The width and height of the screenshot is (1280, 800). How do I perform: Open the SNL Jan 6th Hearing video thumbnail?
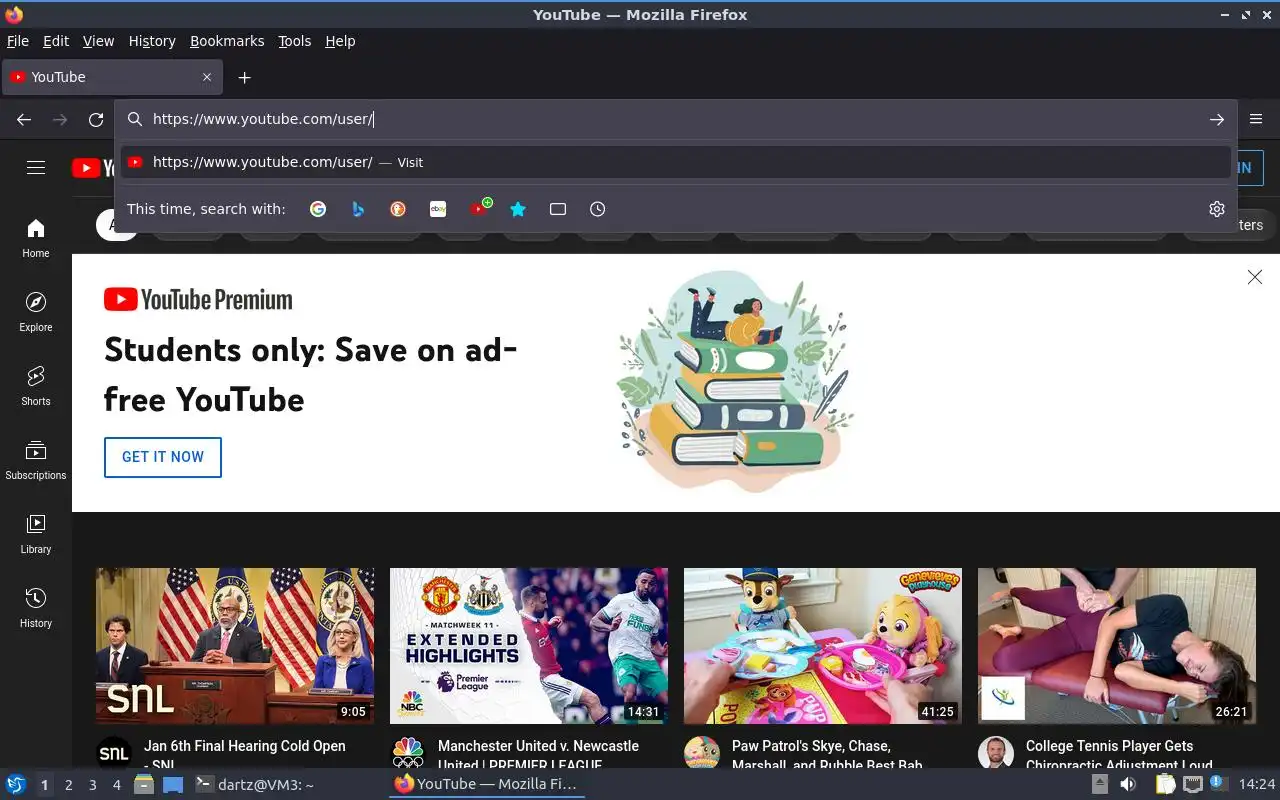(x=235, y=646)
